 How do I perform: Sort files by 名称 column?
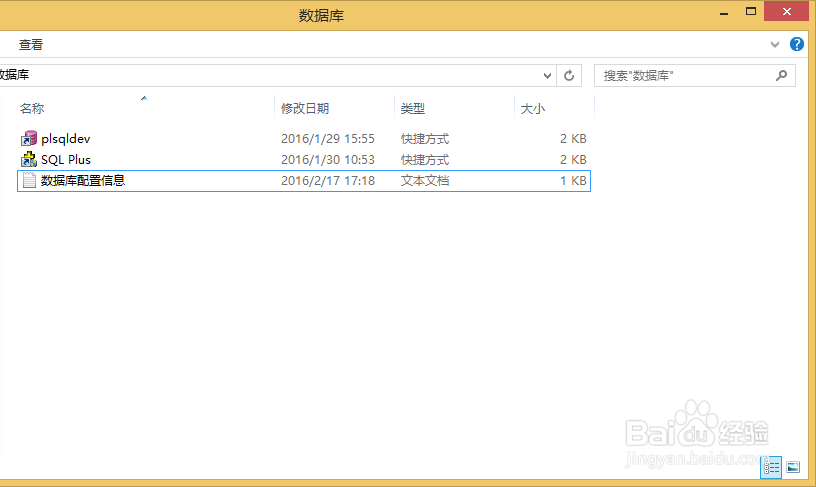tap(32, 108)
